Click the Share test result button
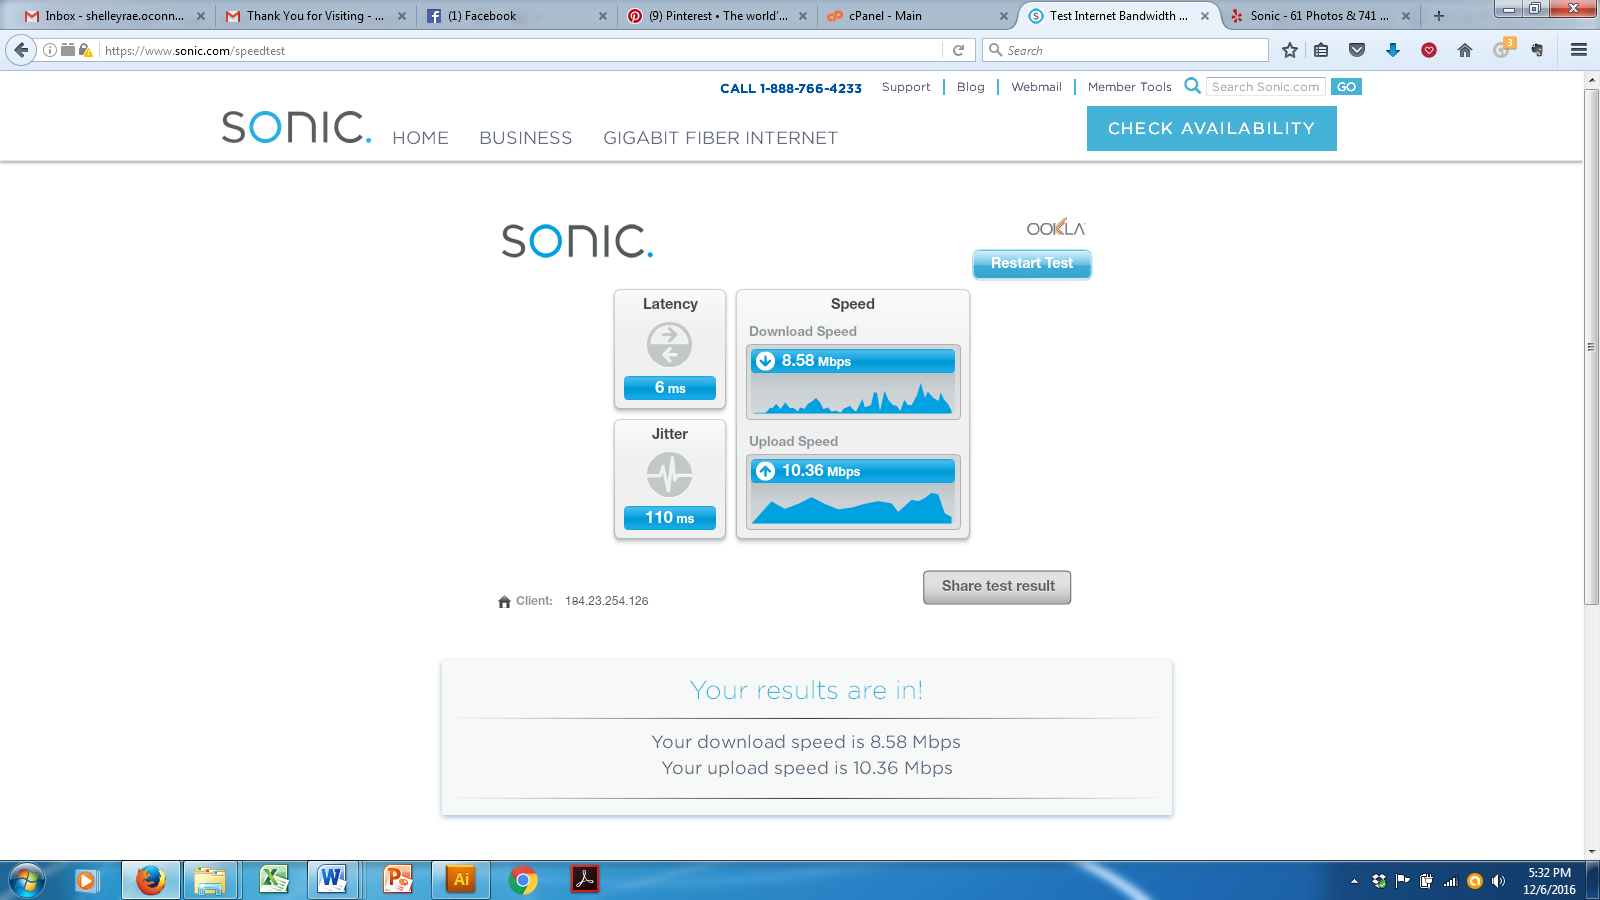The image size is (1600, 900). click(x=997, y=587)
